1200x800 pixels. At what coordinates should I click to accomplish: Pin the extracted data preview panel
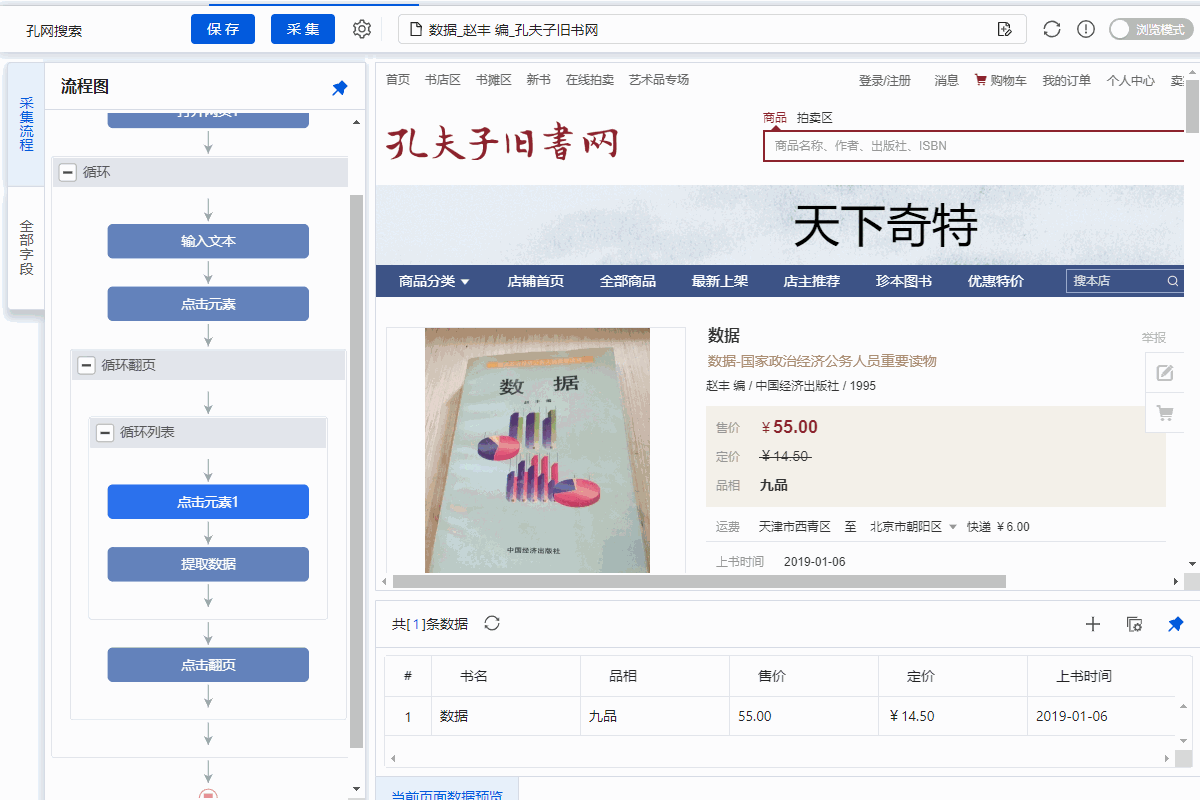1176,624
